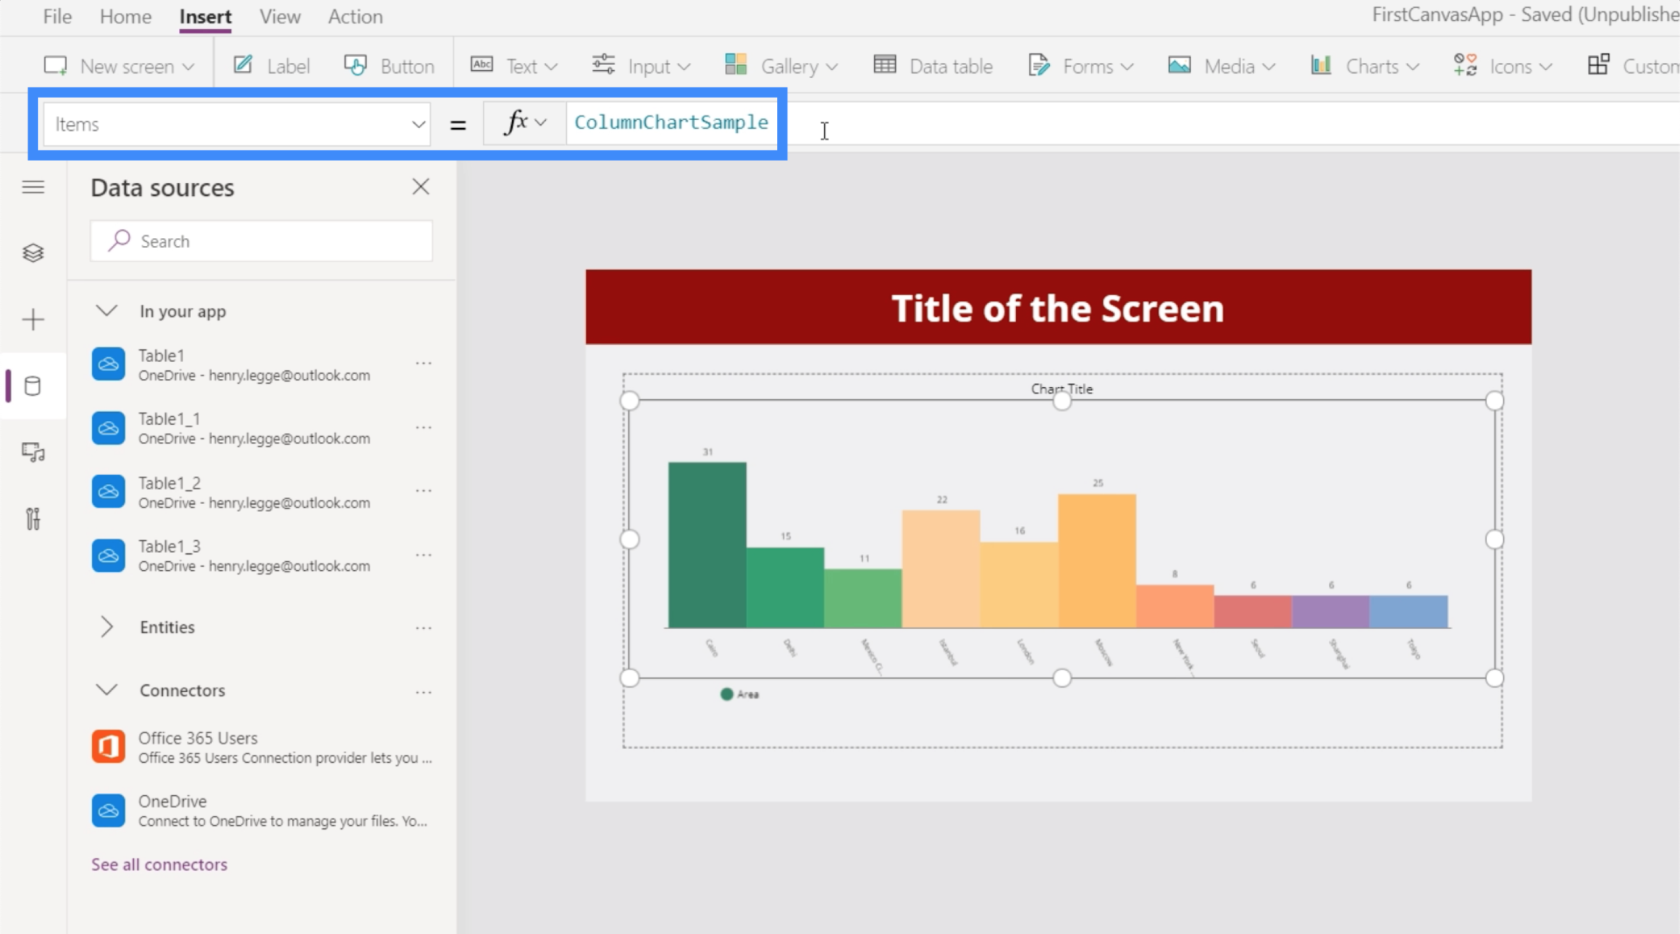Open the Text controls dropdown

click(x=514, y=66)
